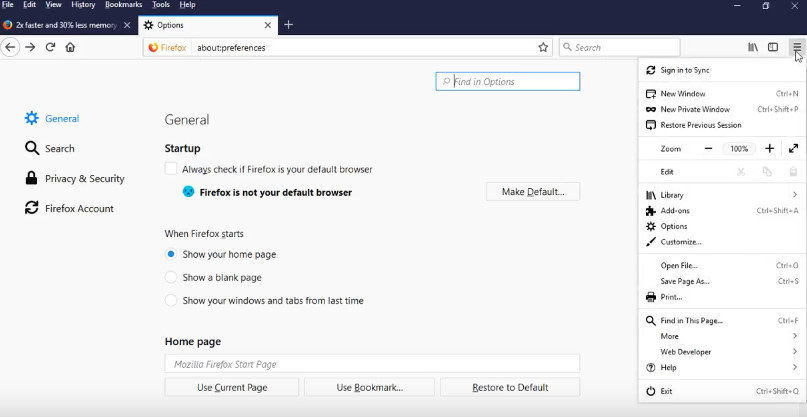Click the Back navigation arrow
The image size is (807, 417).
click(x=10, y=47)
